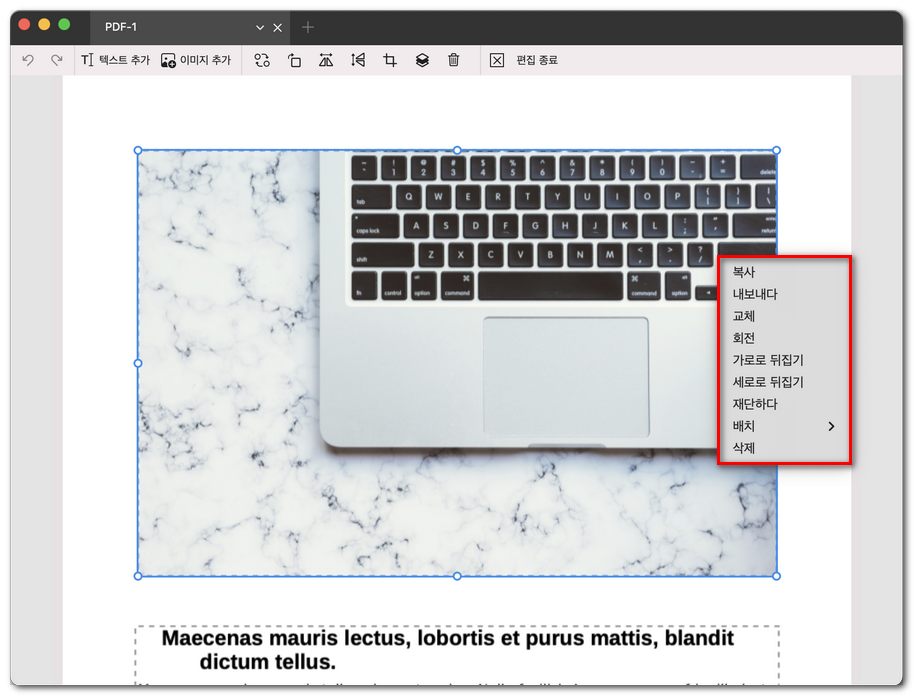Click the redo arrow icon

click(x=57, y=60)
